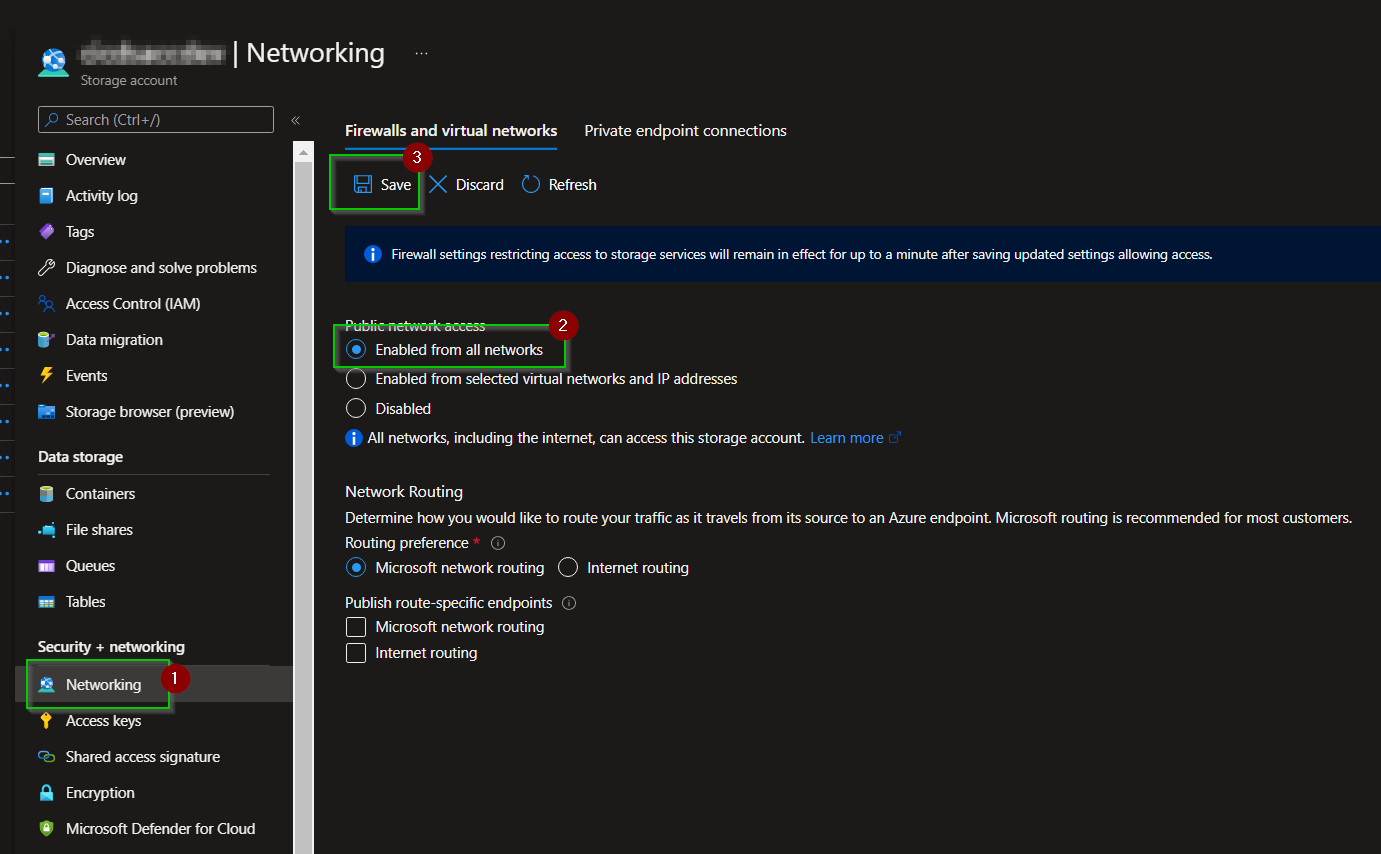Viewport: 1381px width, 854px height.
Task: Click the Refresh button label
Action: (572, 185)
